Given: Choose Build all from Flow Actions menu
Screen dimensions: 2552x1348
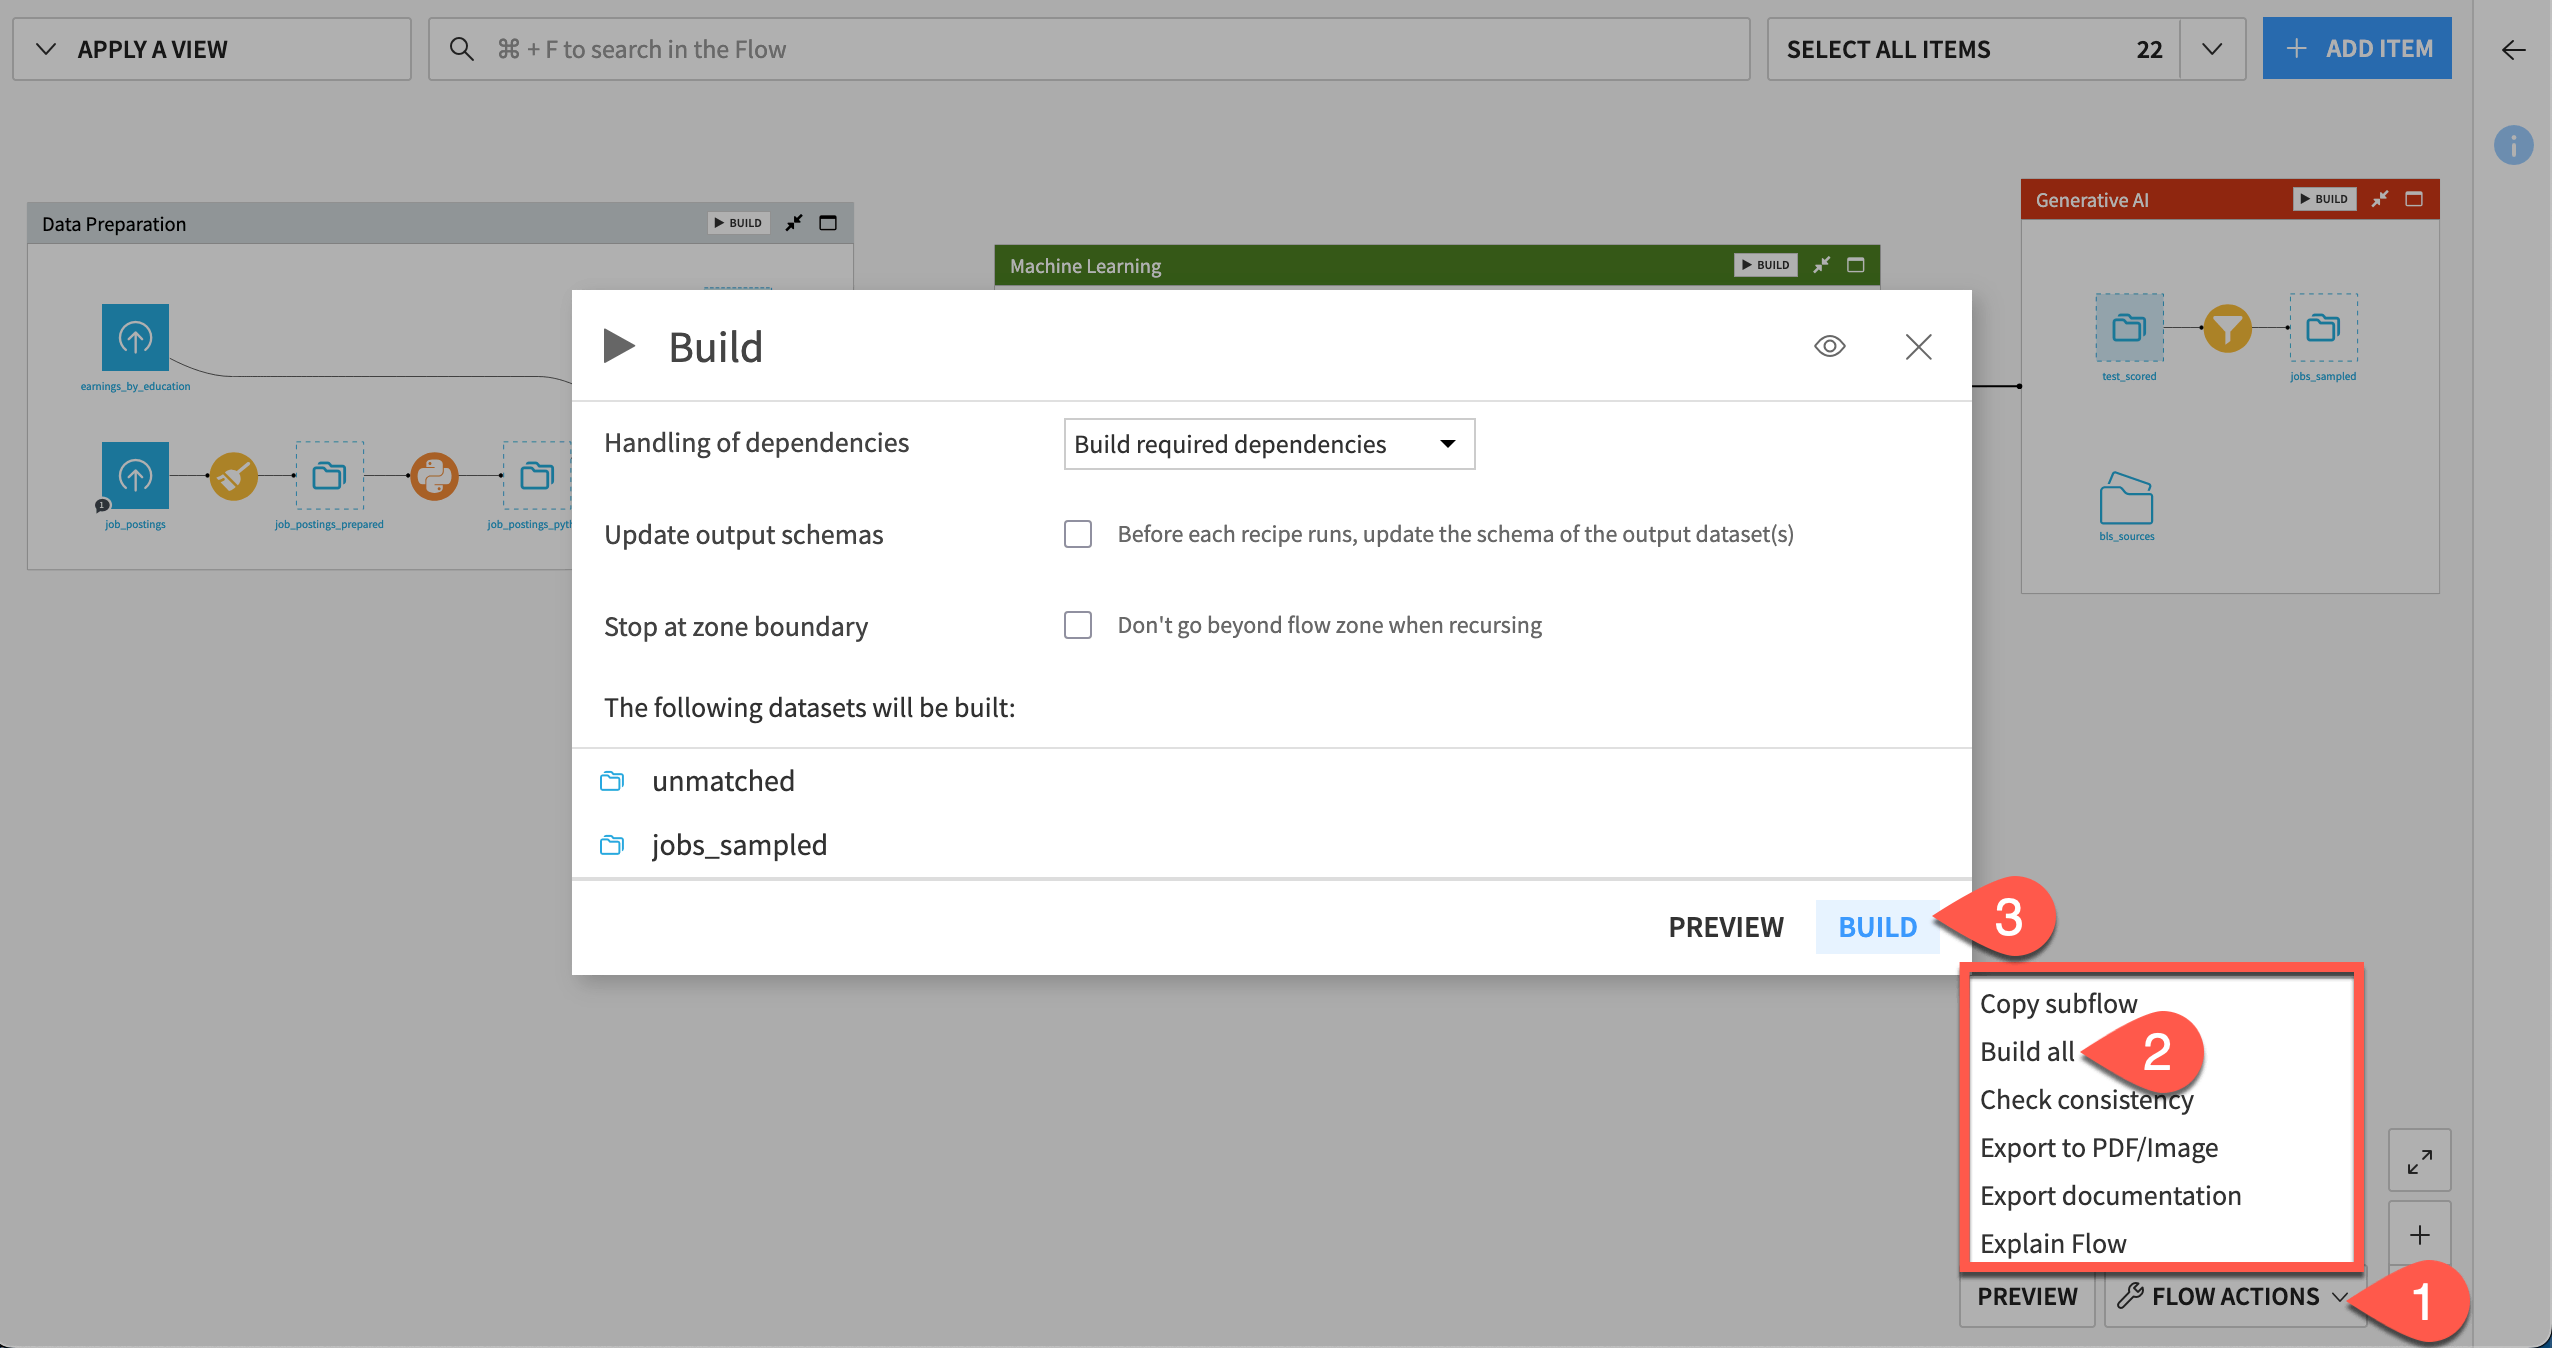Looking at the screenshot, I should point(2027,1051).
